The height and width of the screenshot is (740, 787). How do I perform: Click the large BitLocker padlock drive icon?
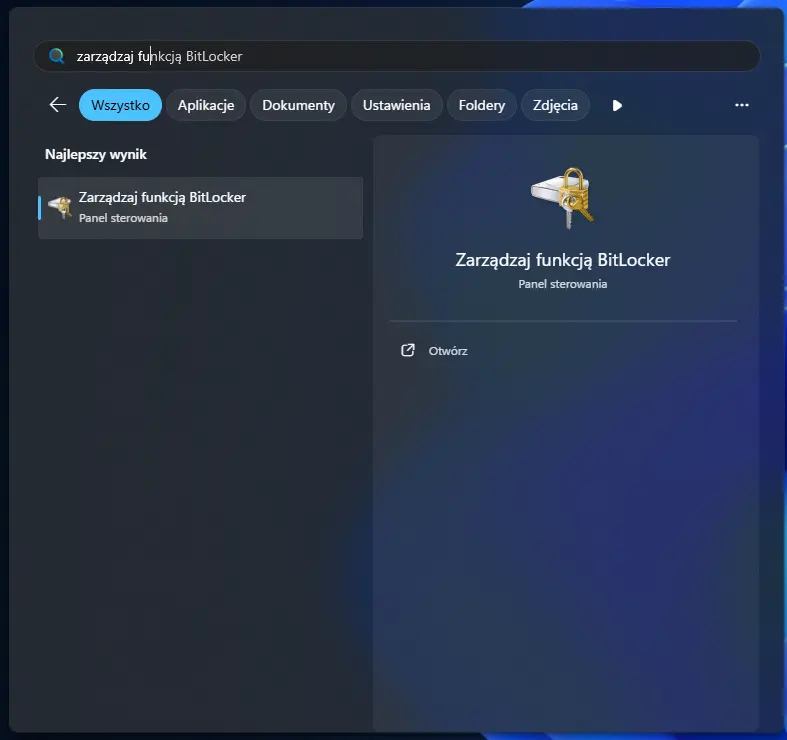point(563,198)
